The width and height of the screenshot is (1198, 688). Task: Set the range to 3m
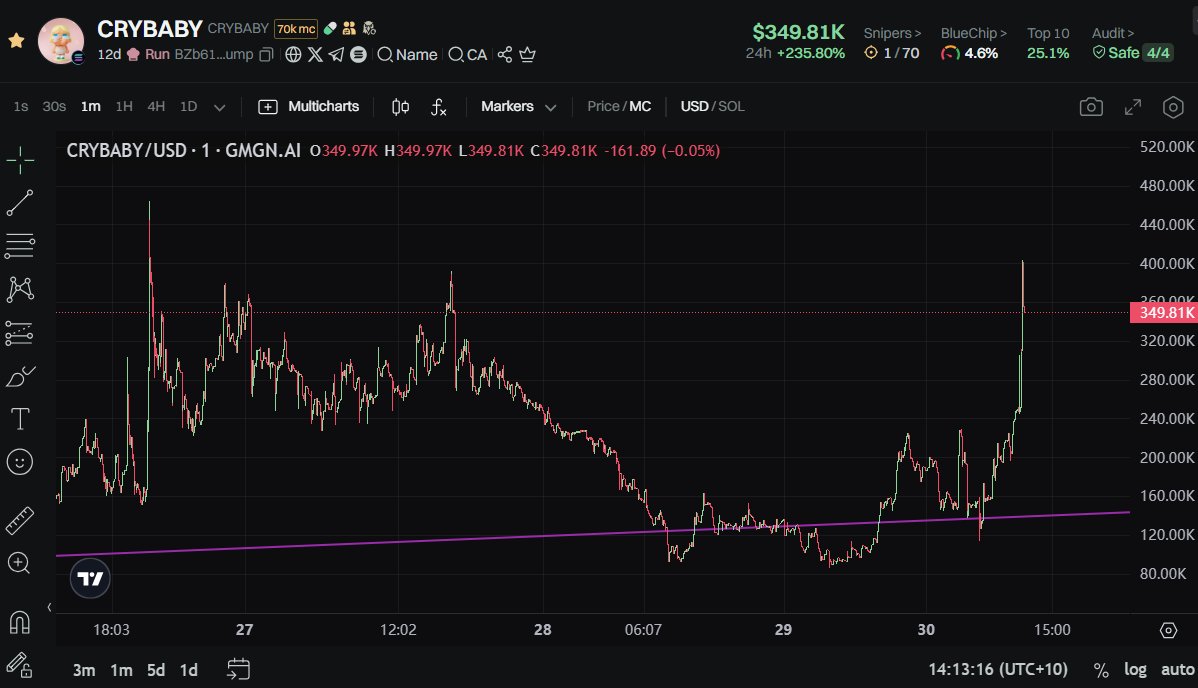pyautogui.click(x=84, y=670)
